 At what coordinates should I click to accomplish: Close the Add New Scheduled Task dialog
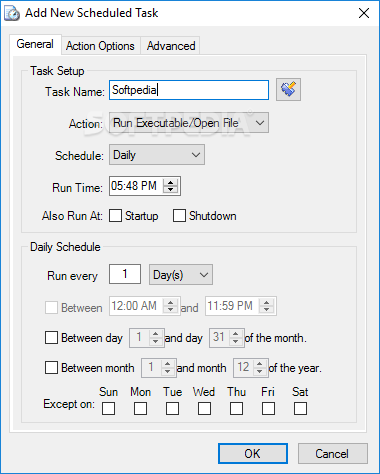(364, 13)
